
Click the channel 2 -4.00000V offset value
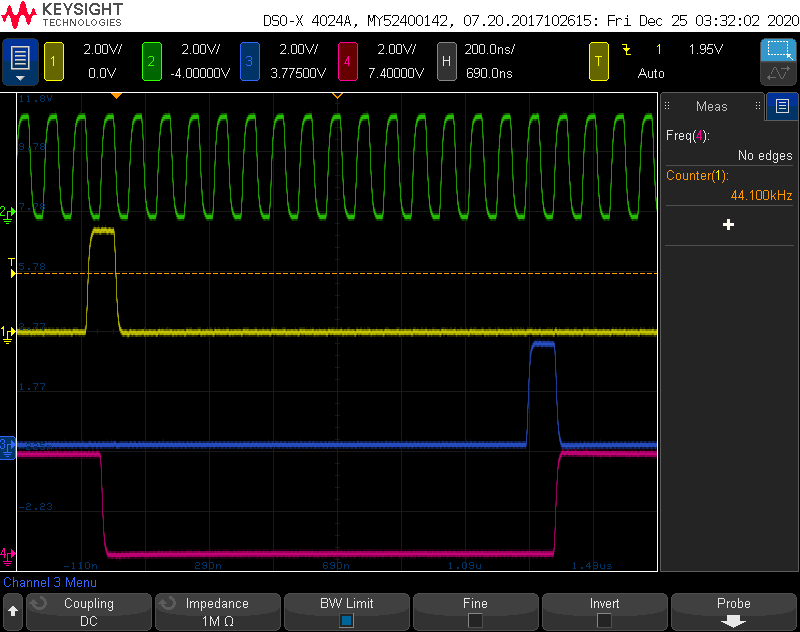click(x=200, y=73)
